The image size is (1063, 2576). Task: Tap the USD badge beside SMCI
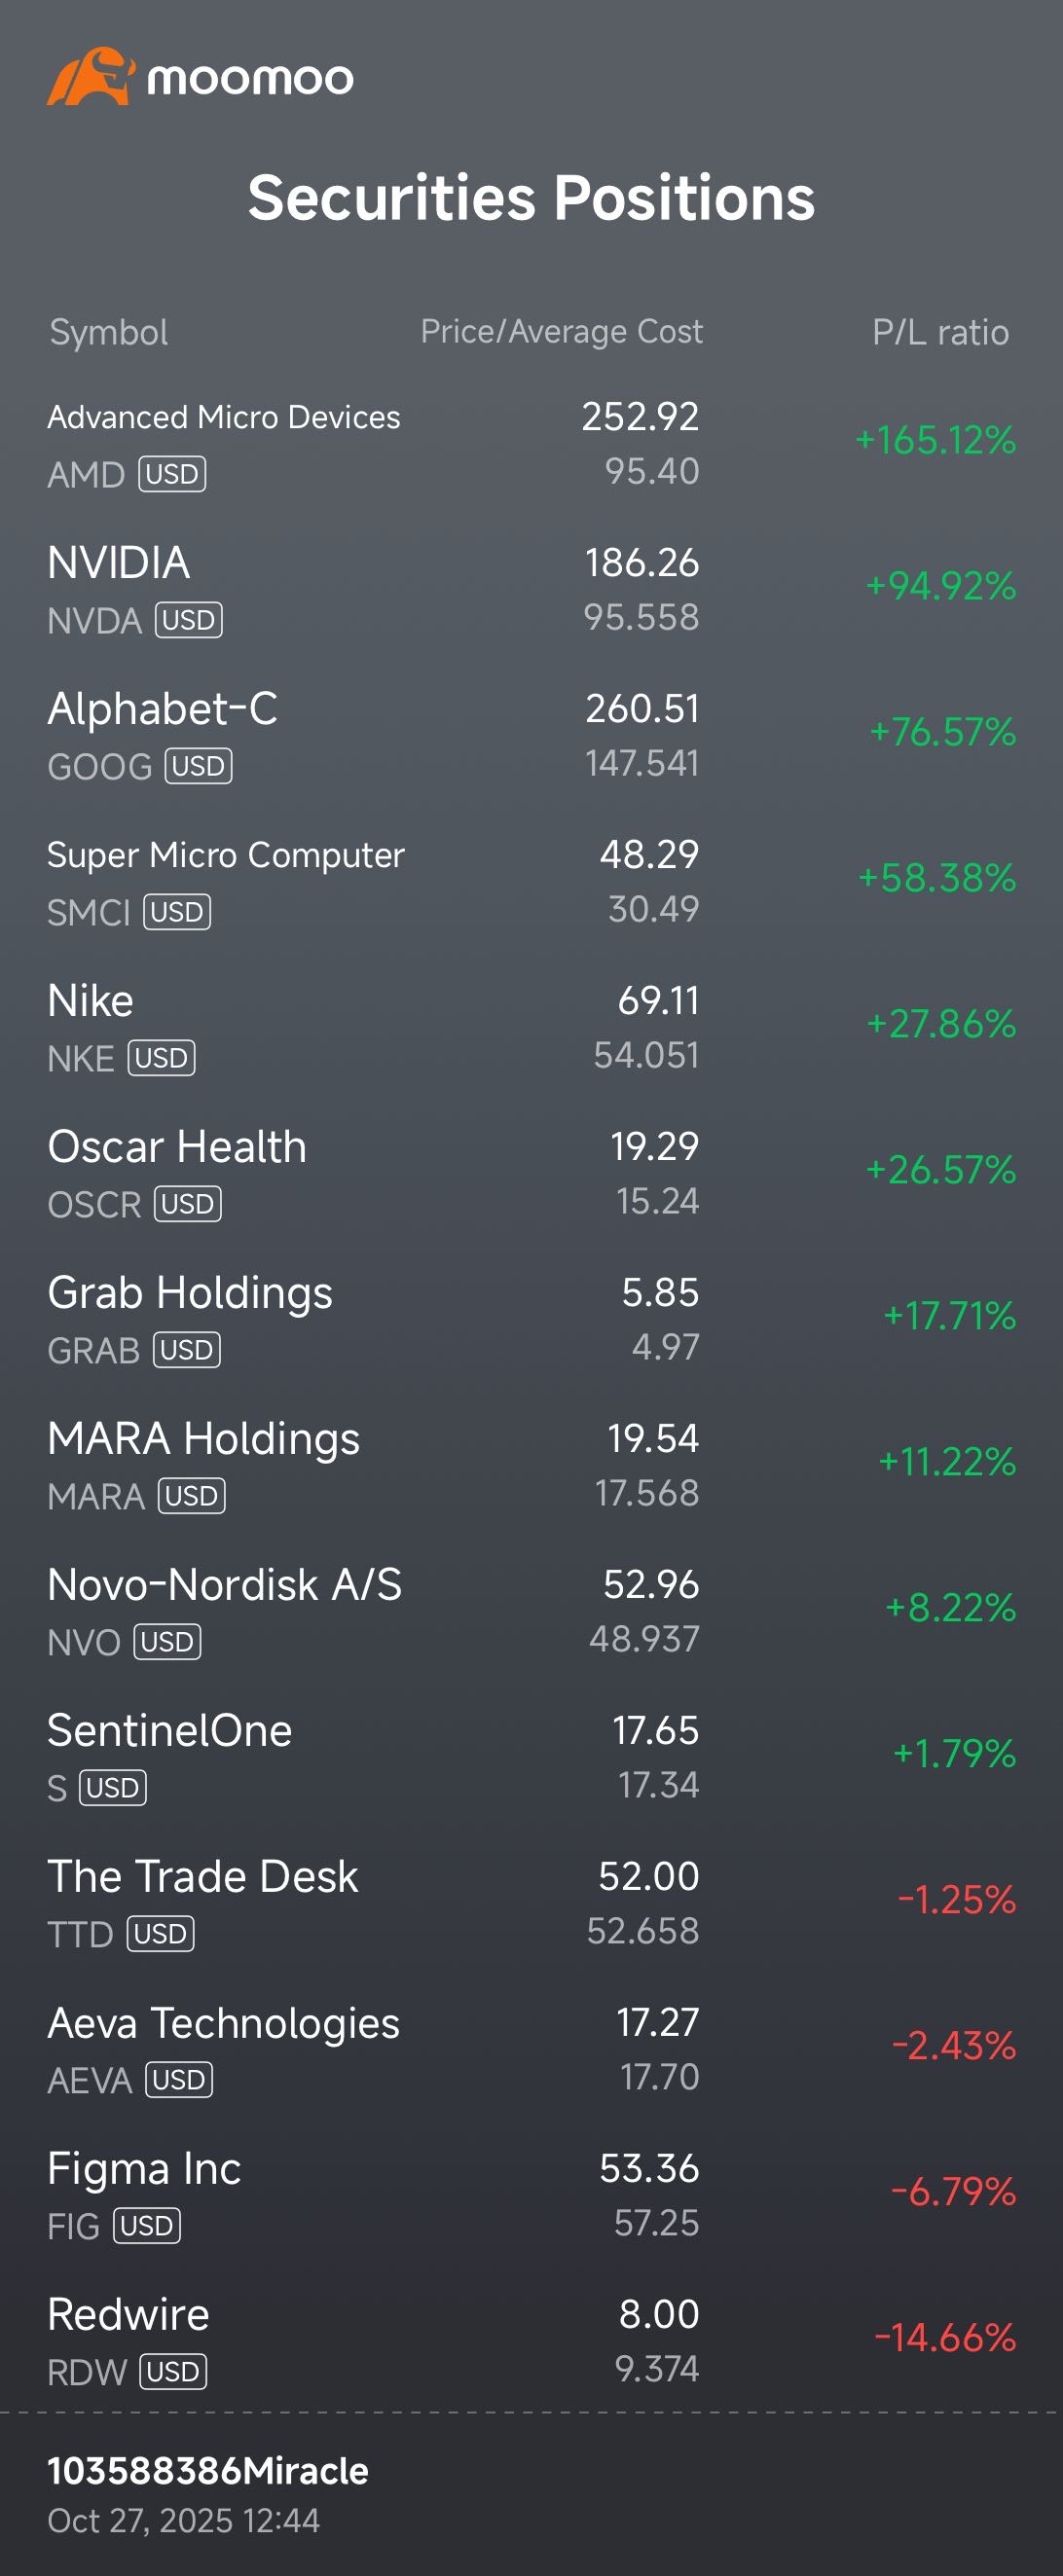coord(177,912)
